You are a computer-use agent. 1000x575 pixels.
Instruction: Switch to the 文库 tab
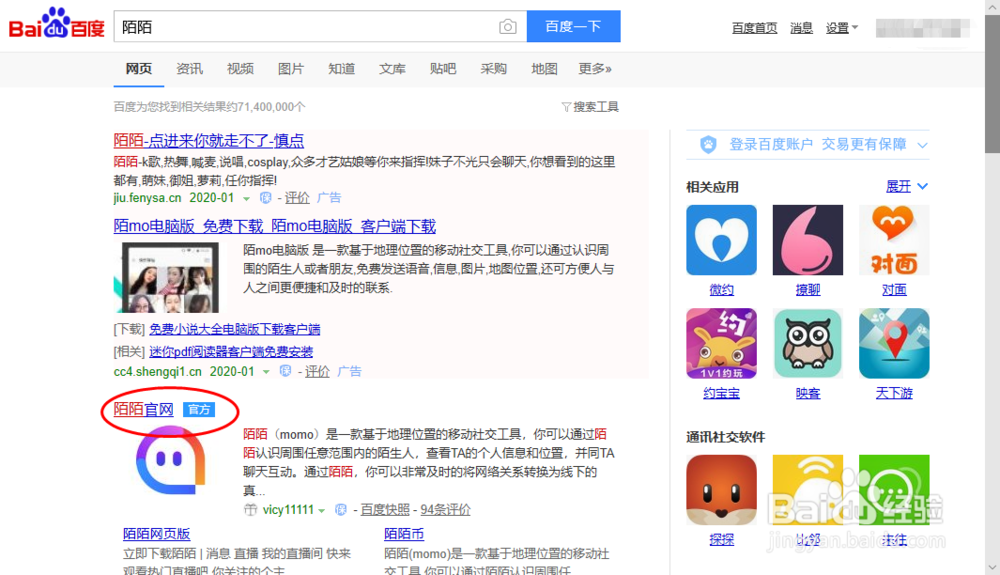click(392, 69)
